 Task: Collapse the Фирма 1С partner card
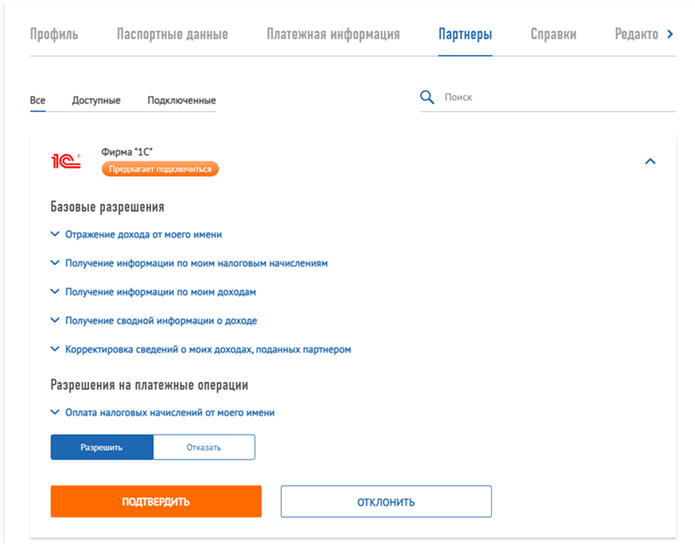pyautogui.click(x=650, y=161)
